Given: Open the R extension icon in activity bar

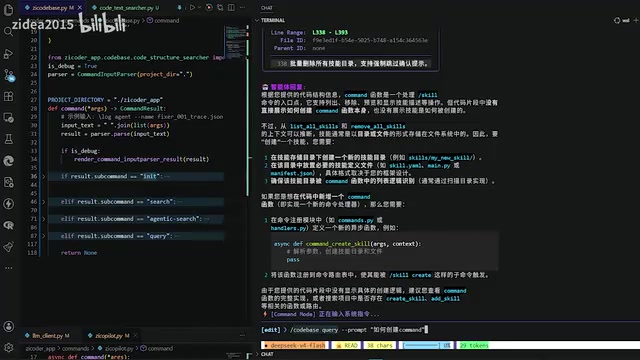Looking at the screenshot, I should (9, 225).
